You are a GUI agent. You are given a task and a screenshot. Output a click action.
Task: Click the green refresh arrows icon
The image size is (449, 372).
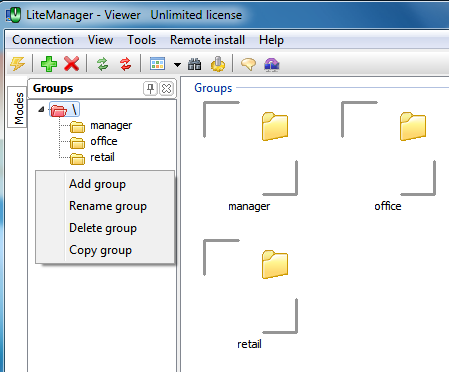[103, 64]
